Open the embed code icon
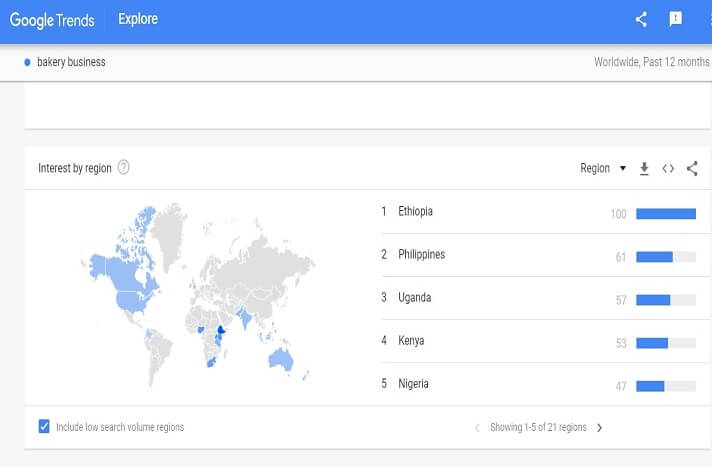712x467 pixels. tap(668, 169)
